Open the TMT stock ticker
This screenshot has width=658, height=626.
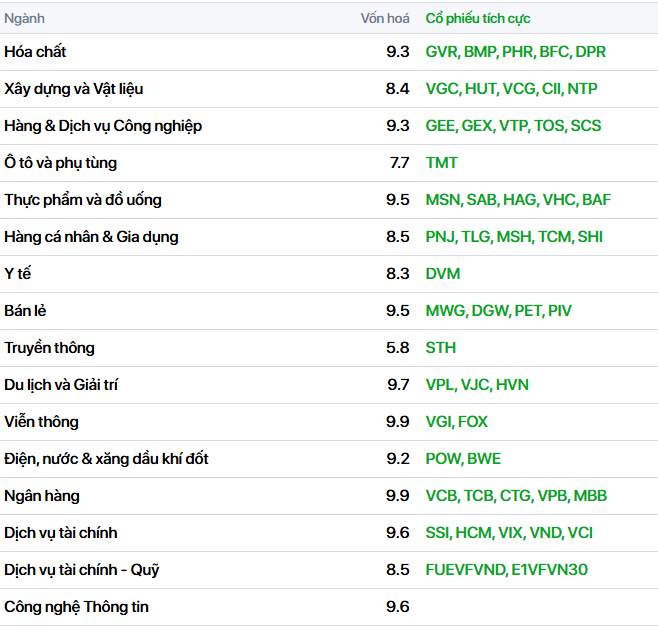point(442,163)
